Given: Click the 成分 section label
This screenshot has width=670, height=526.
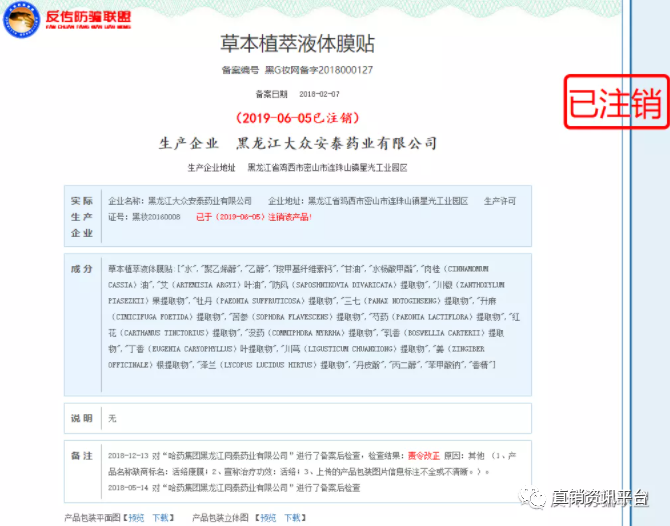Looking at the screenshot, I should pos(82,269).
